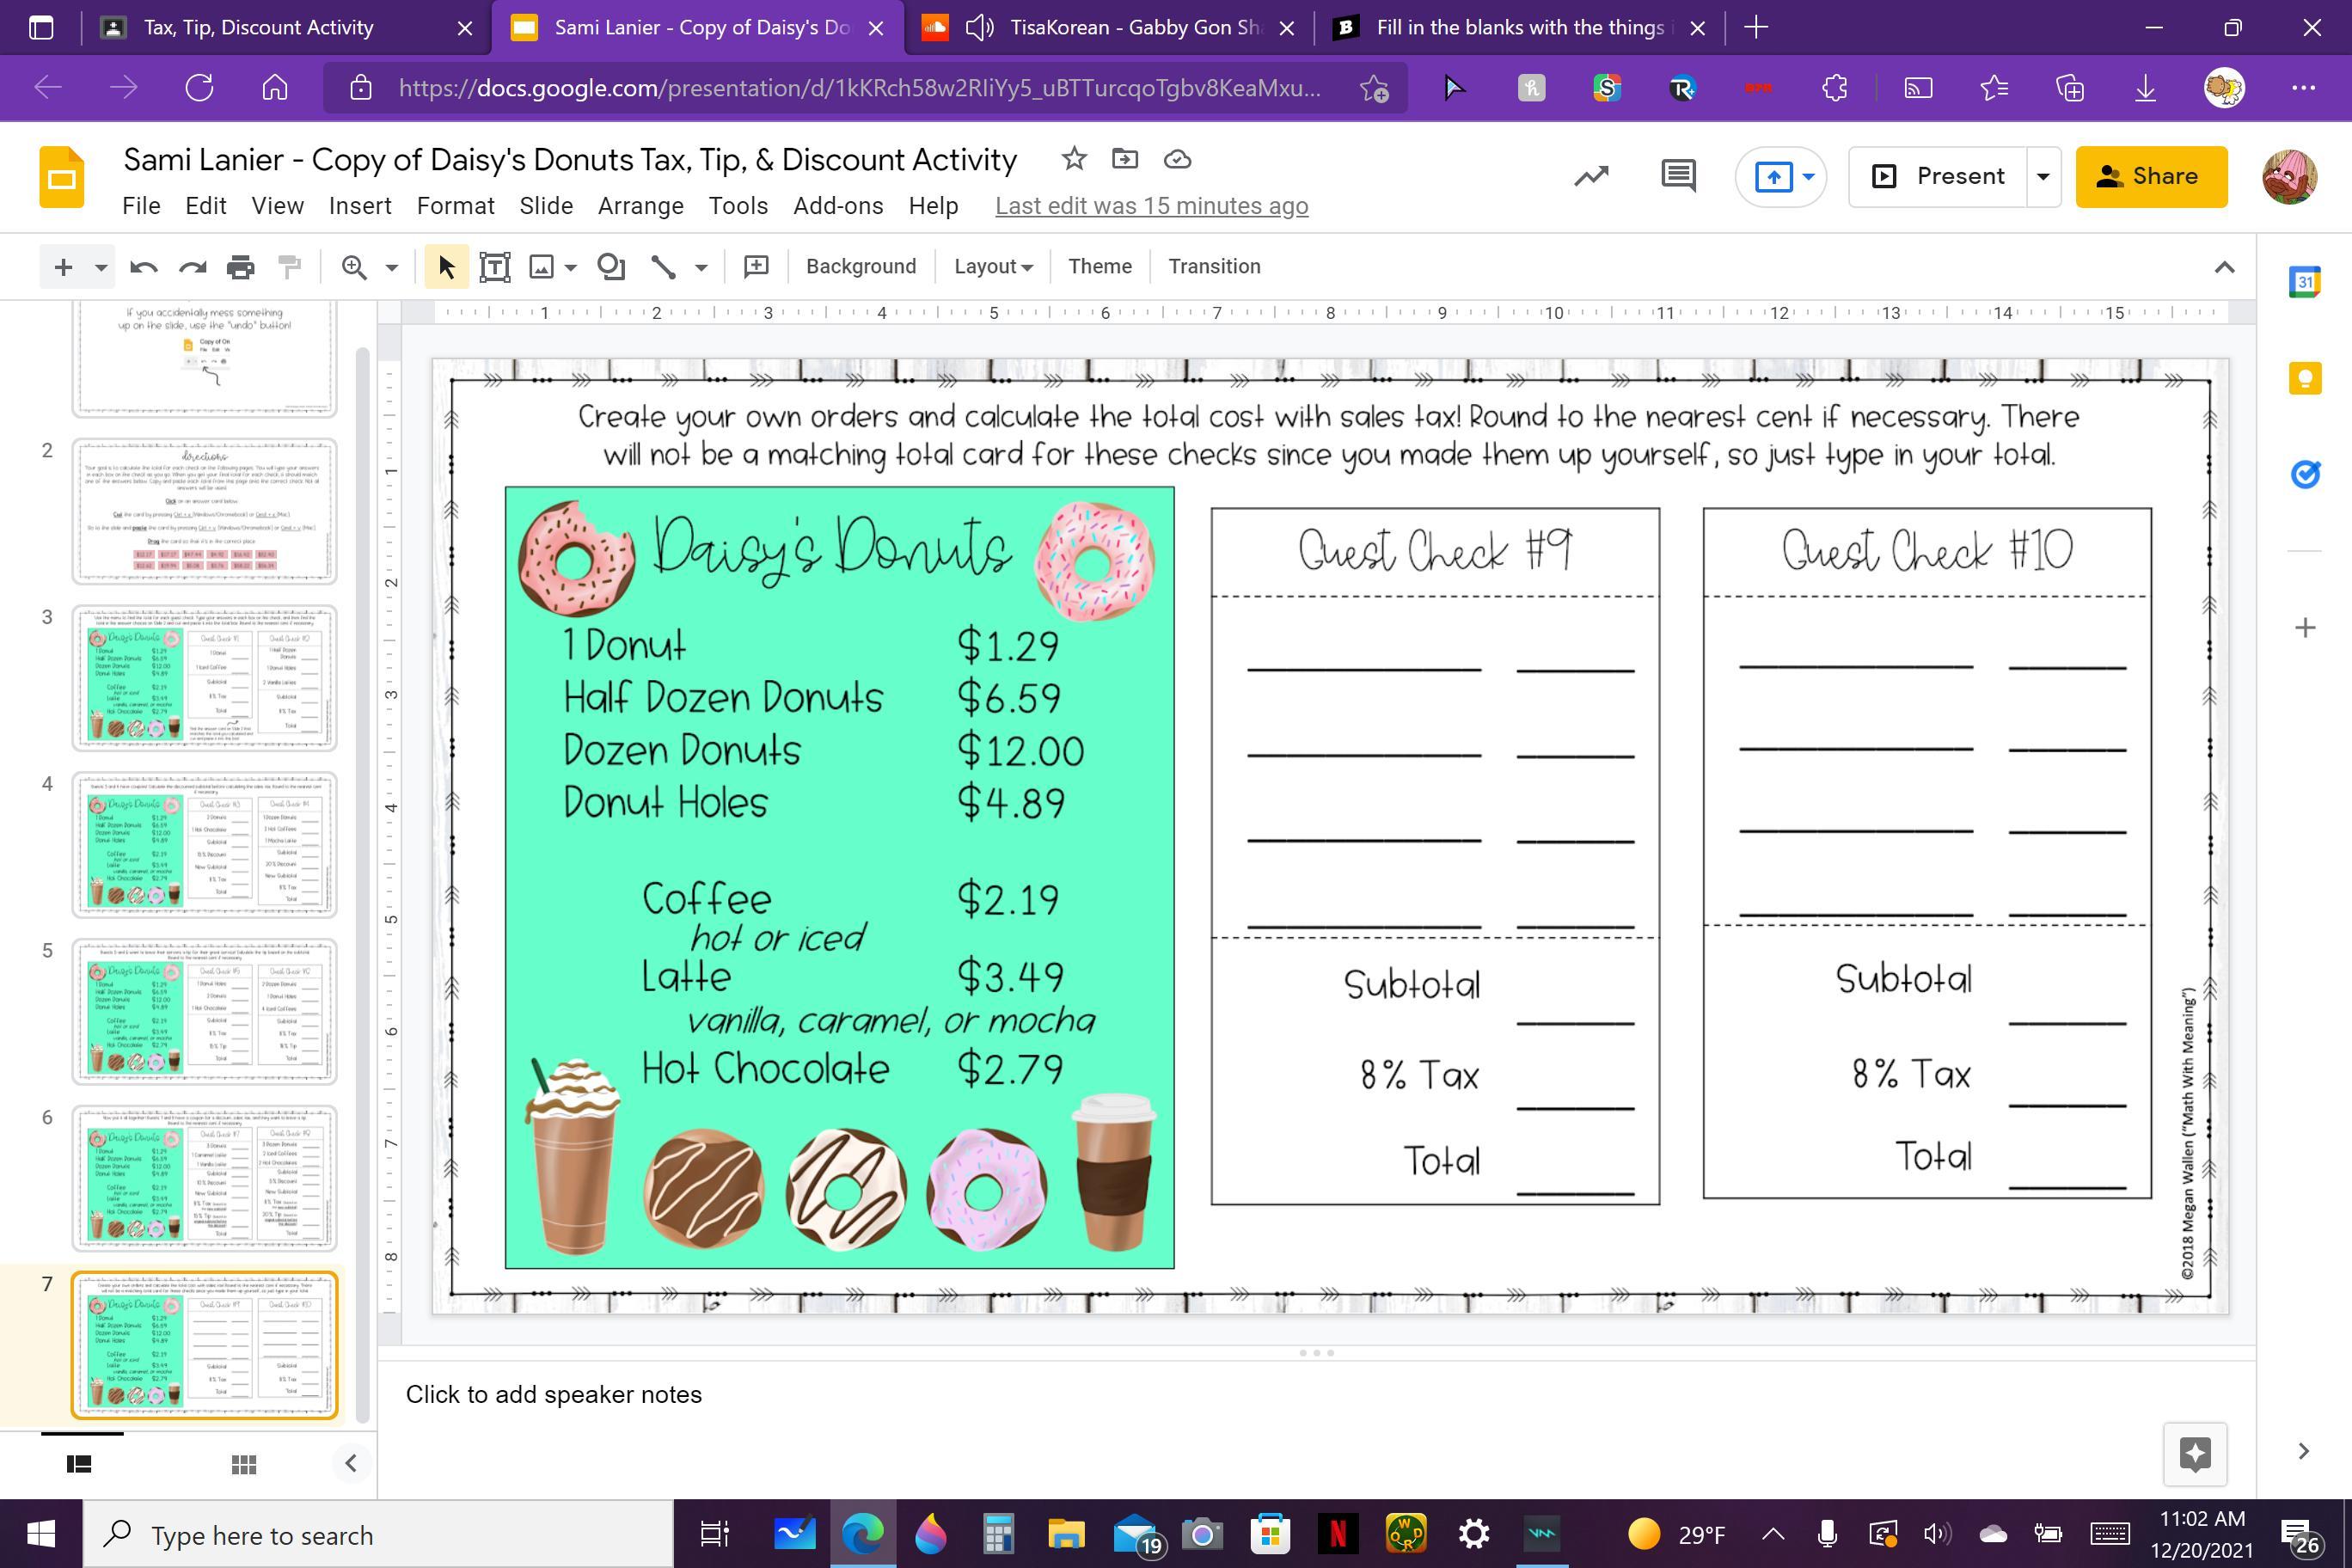The width and height of the screenshot is (2352, 1568).
Task: Open the Move to folder icon
Action: click(x=1124, y=159)
